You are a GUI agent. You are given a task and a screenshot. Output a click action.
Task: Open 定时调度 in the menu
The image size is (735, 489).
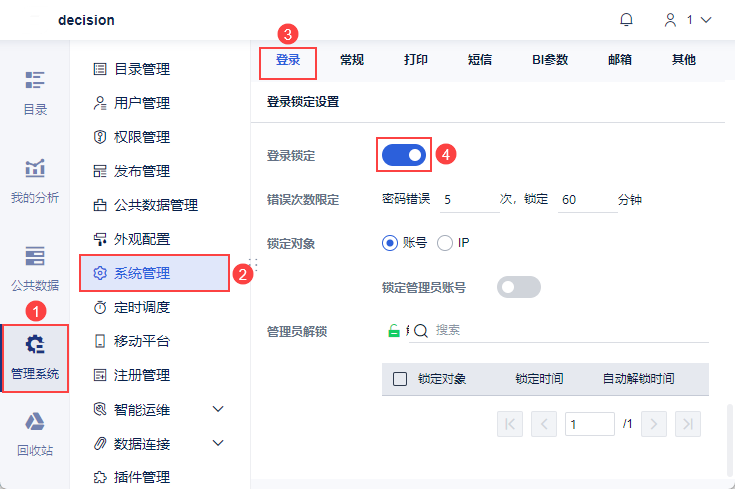point(141,307)
